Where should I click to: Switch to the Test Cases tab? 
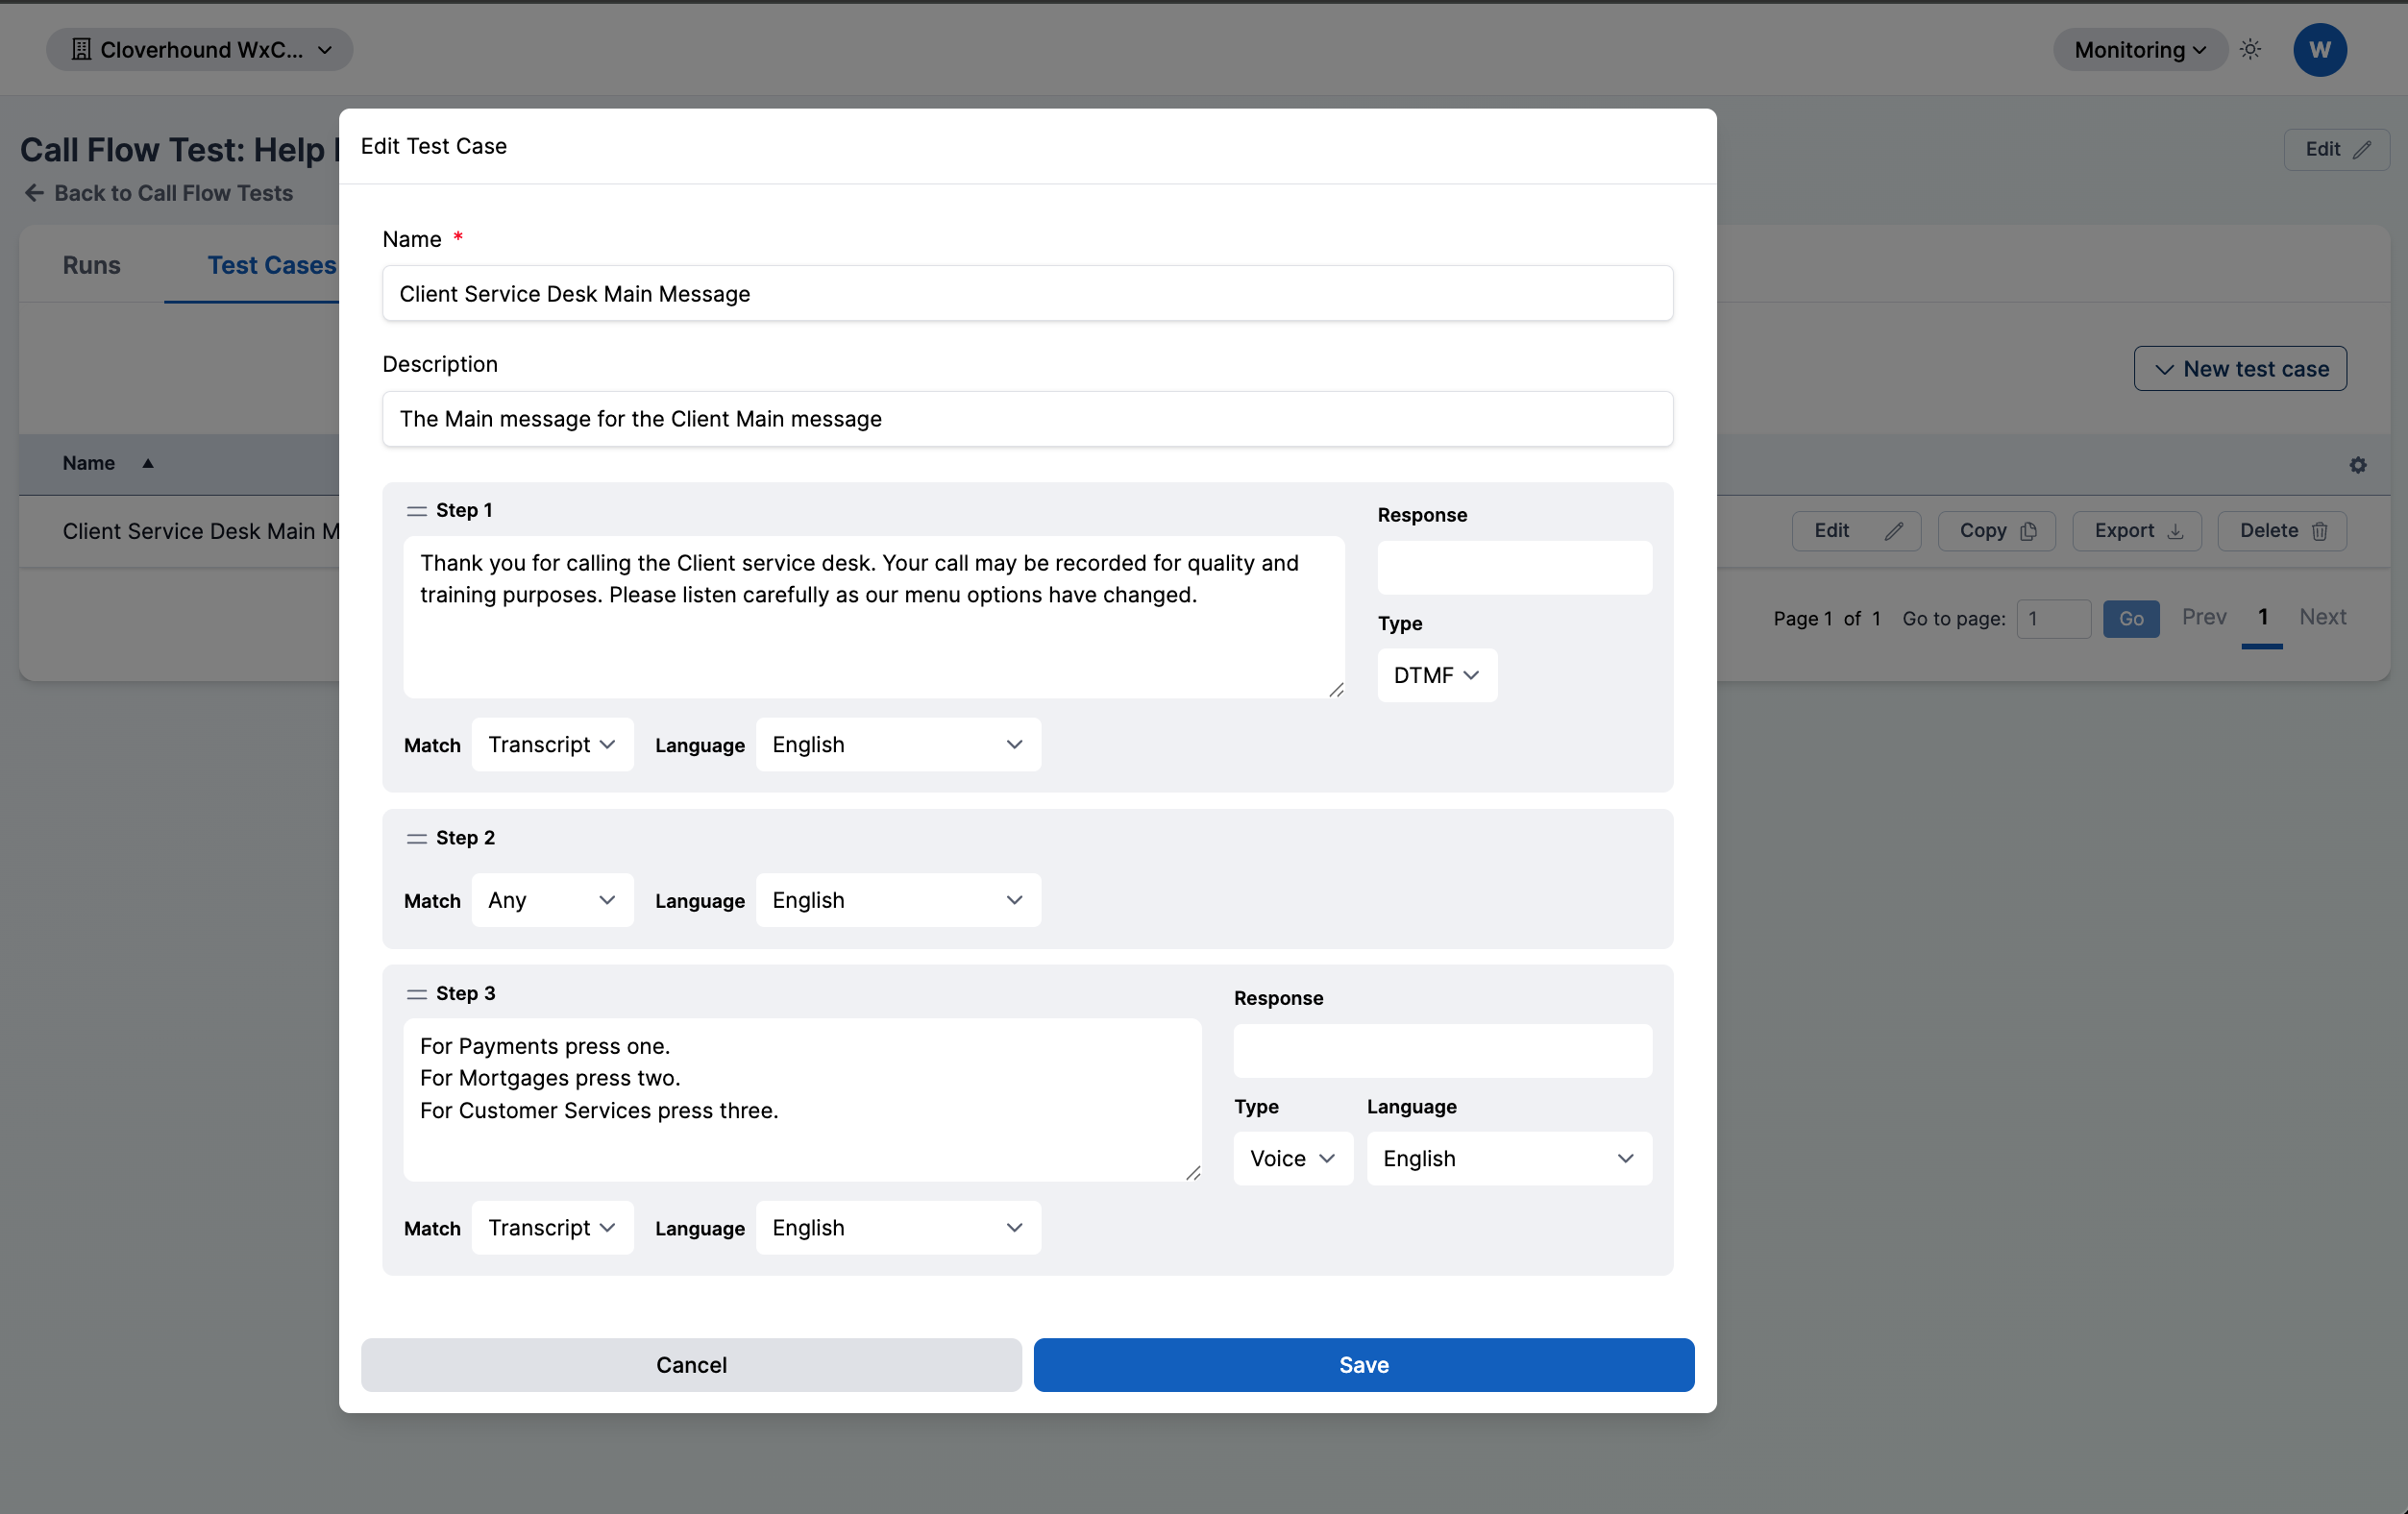(271, 265)
